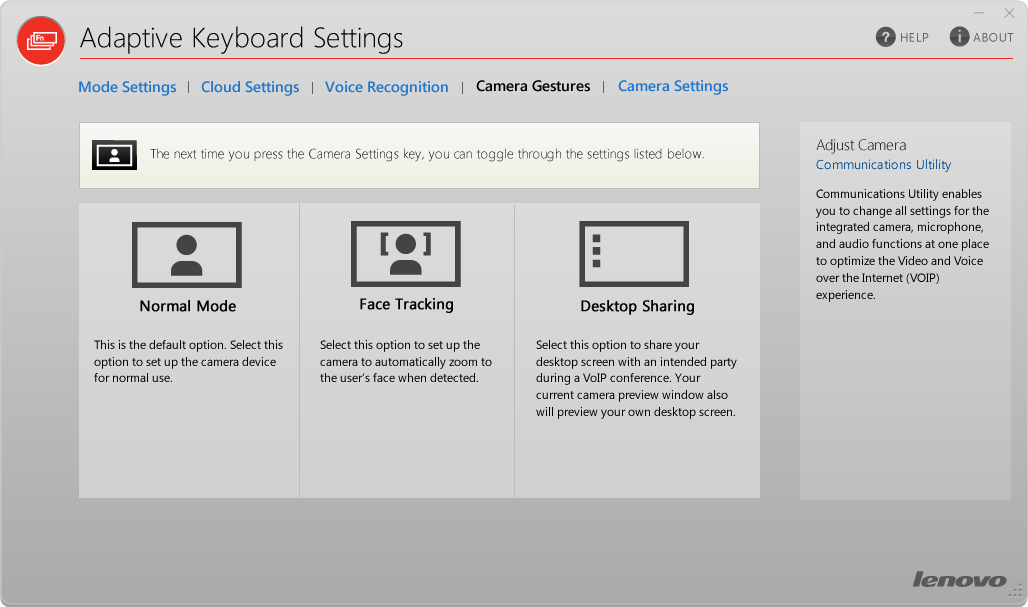Switch to the Mode Settings tab
Image resolution: width=1028 pixels, height=607 pixels.
click(127, 87)
